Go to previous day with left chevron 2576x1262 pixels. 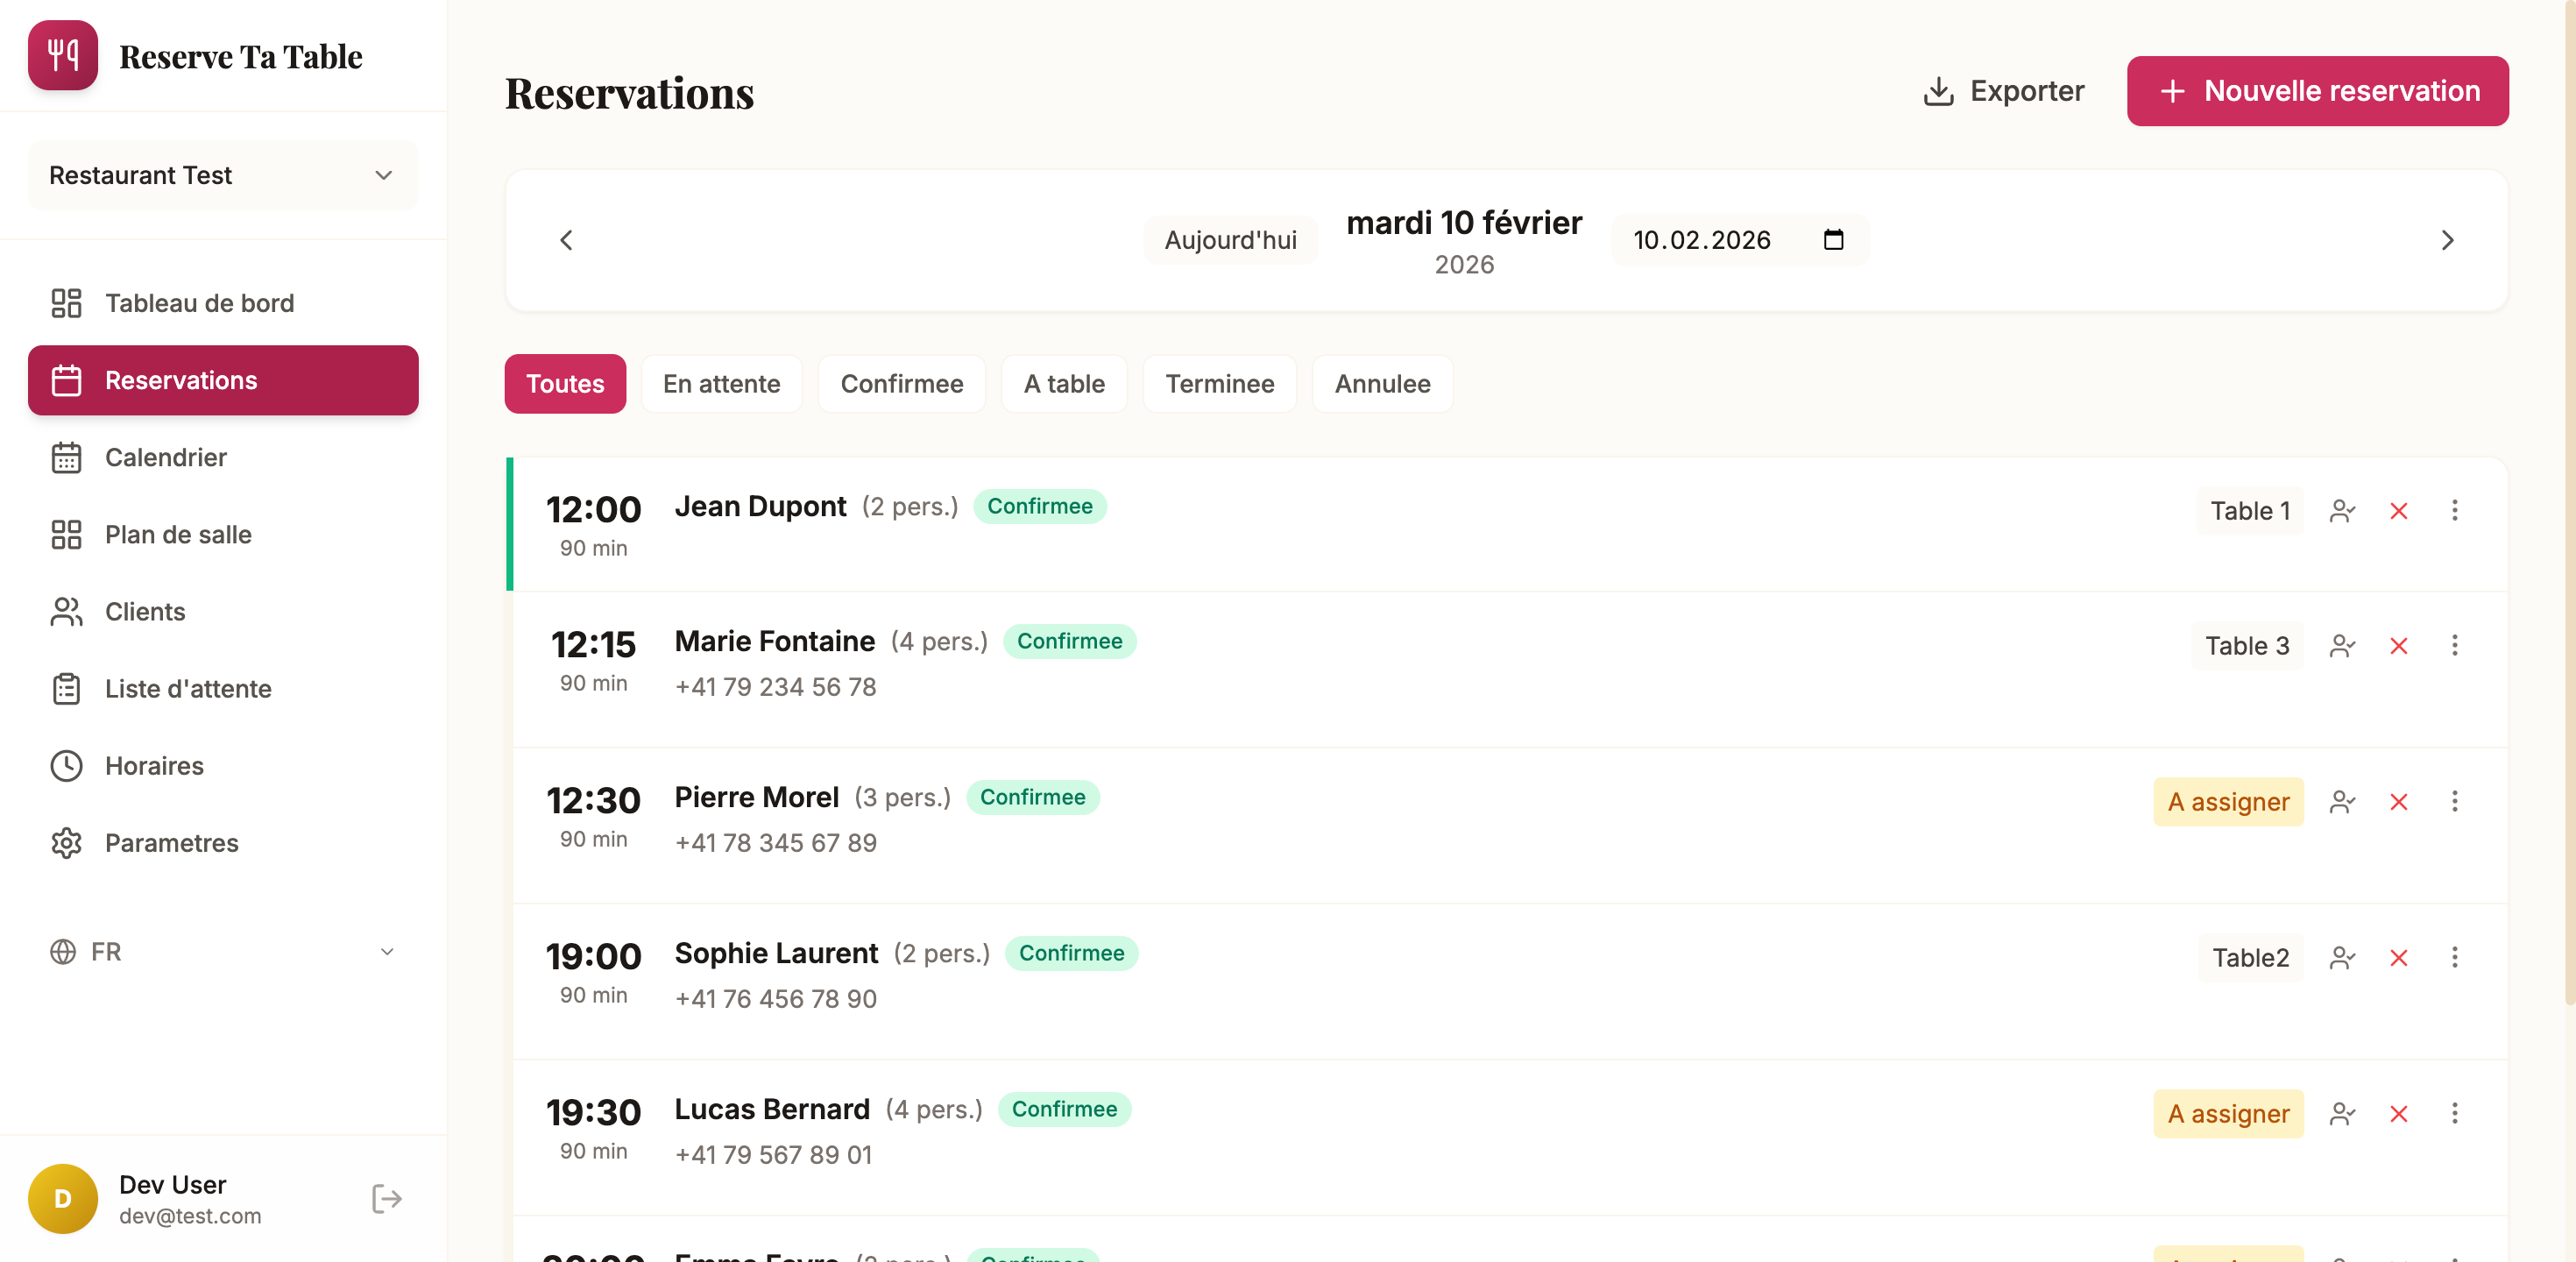tap(566, 240)
